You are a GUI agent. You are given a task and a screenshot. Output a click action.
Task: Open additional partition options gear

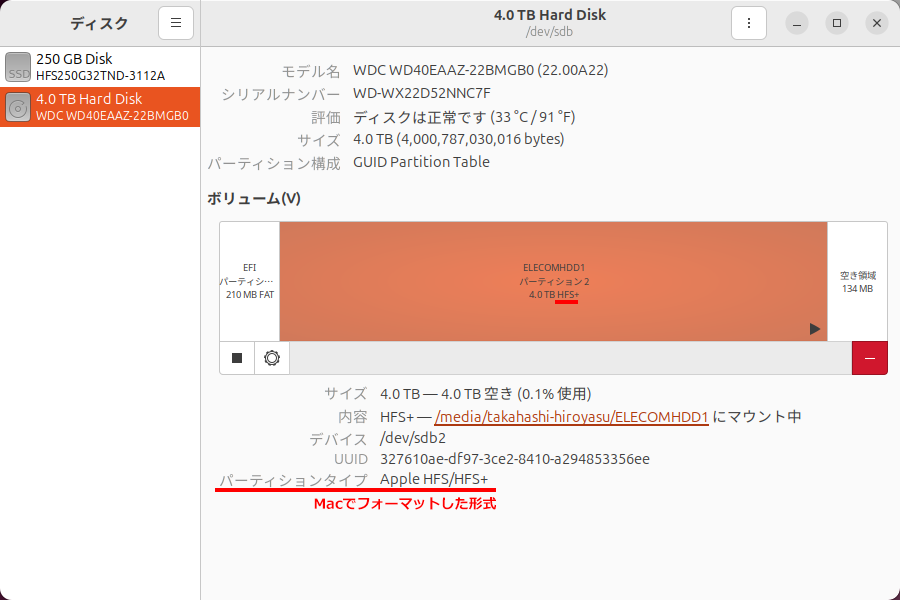click(272, 358)
